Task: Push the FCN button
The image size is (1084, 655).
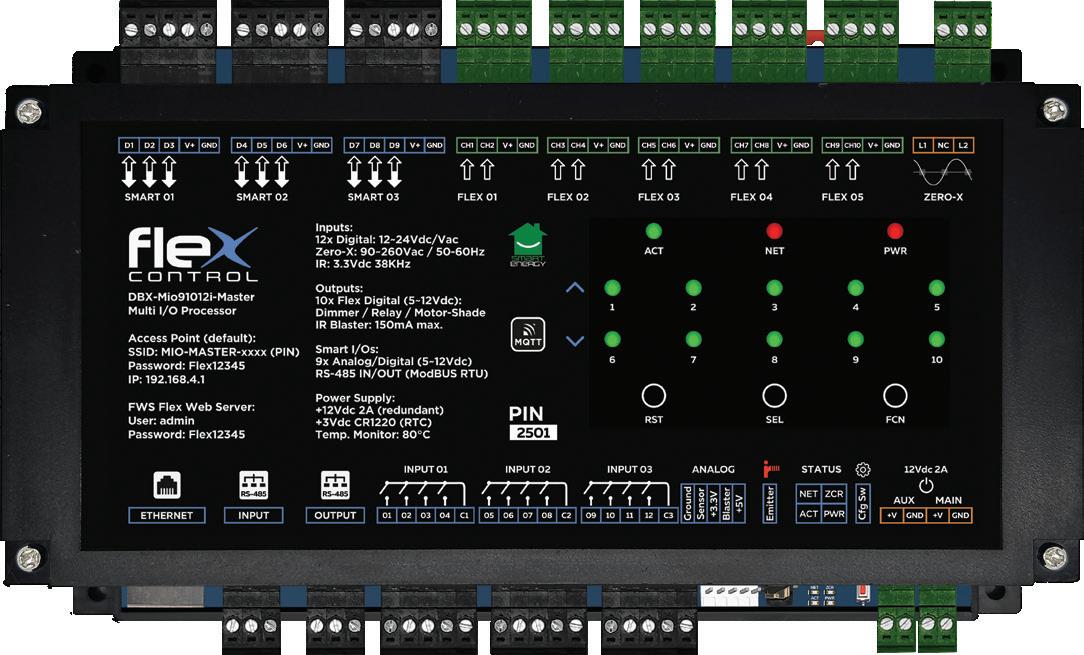Action: (x=895, y=396)
